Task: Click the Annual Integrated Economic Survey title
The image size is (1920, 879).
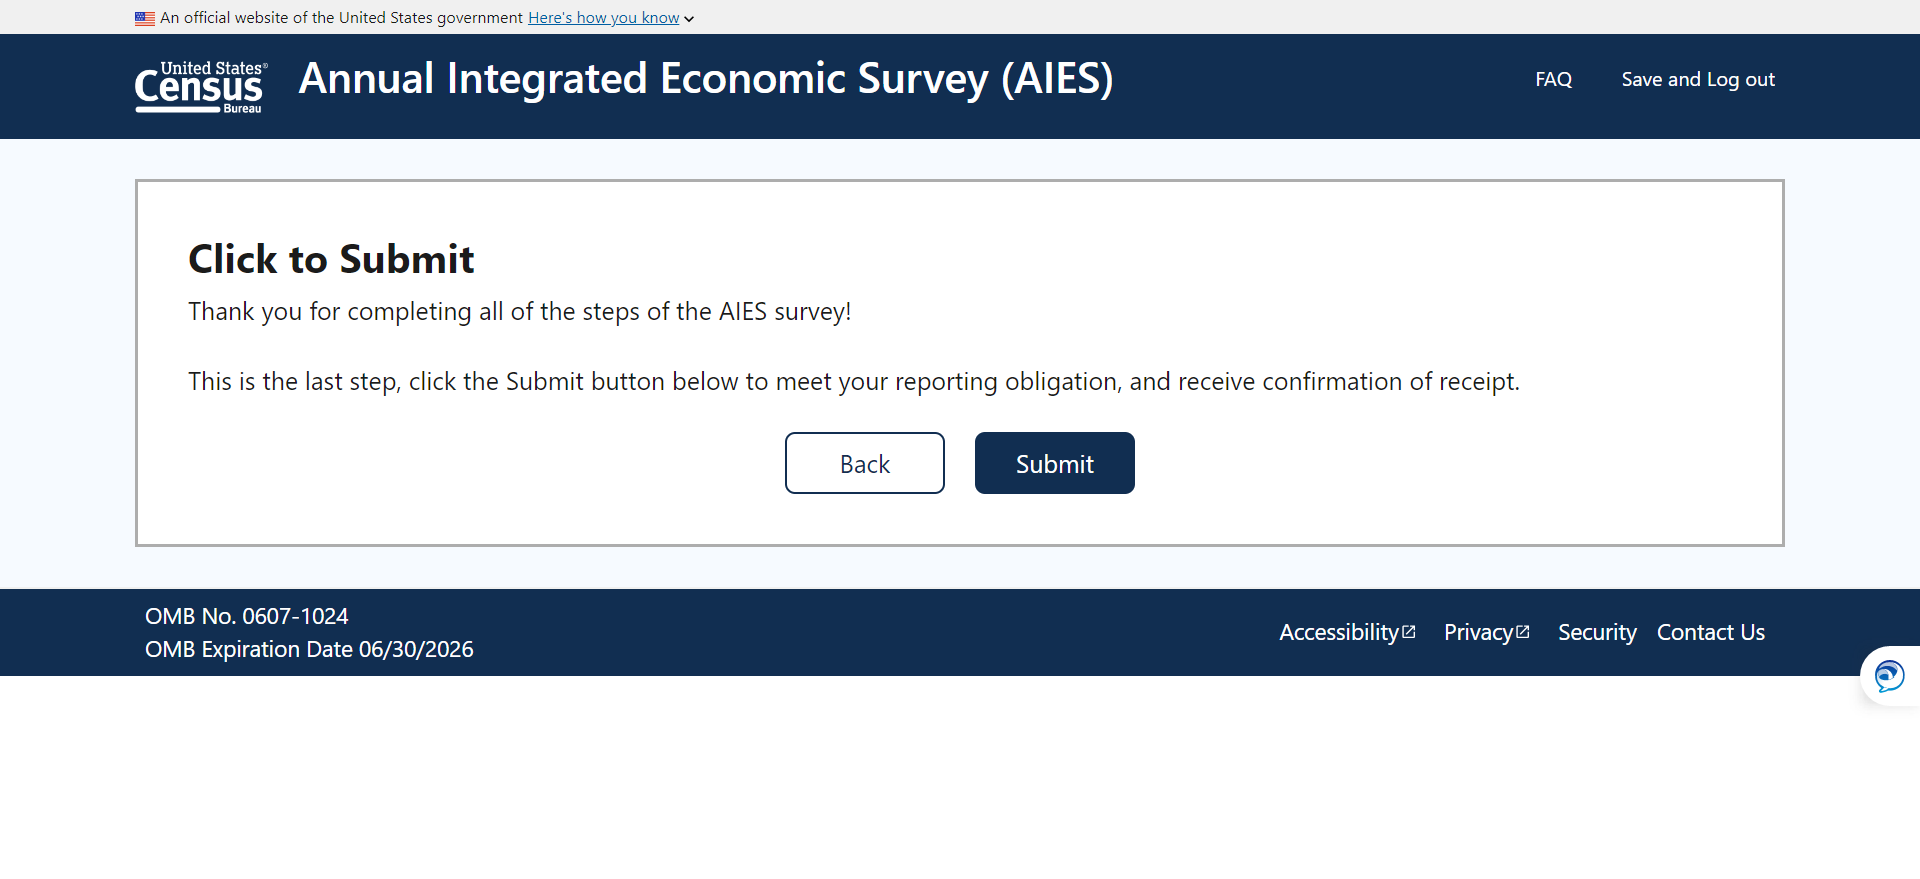Action: (705, 79)
